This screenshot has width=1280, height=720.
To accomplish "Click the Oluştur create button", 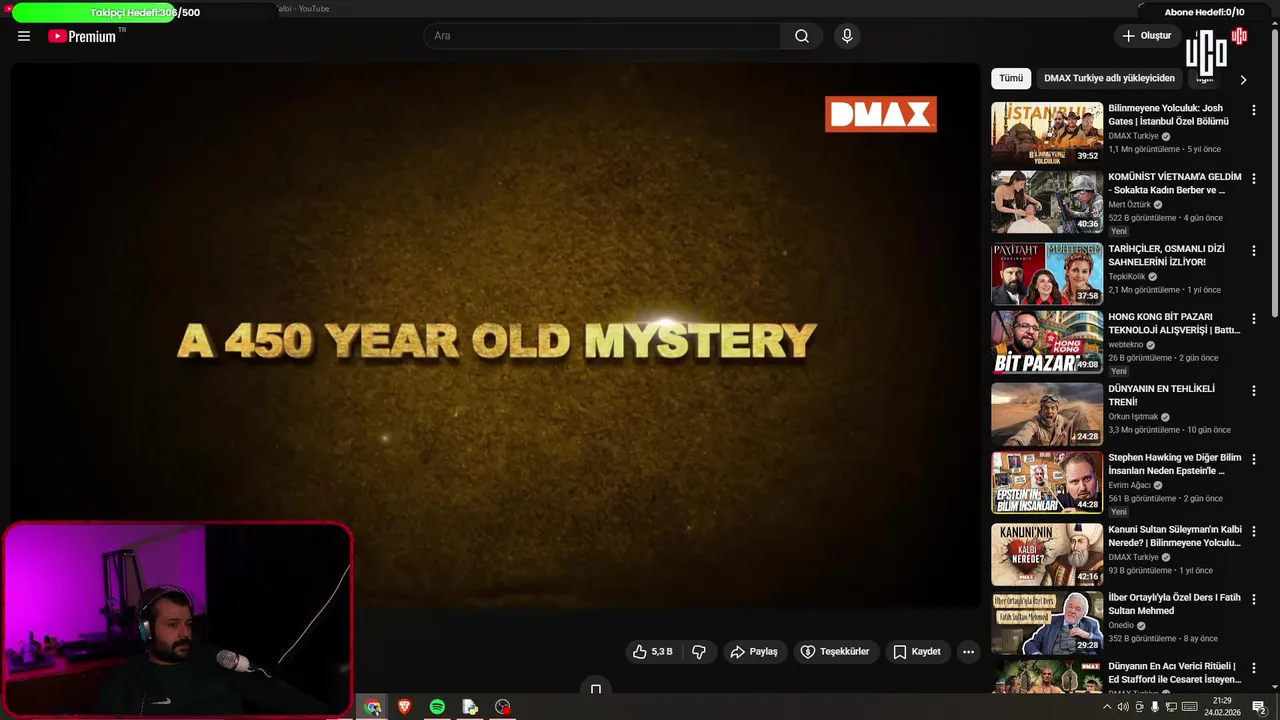I will pos(1147,36).
